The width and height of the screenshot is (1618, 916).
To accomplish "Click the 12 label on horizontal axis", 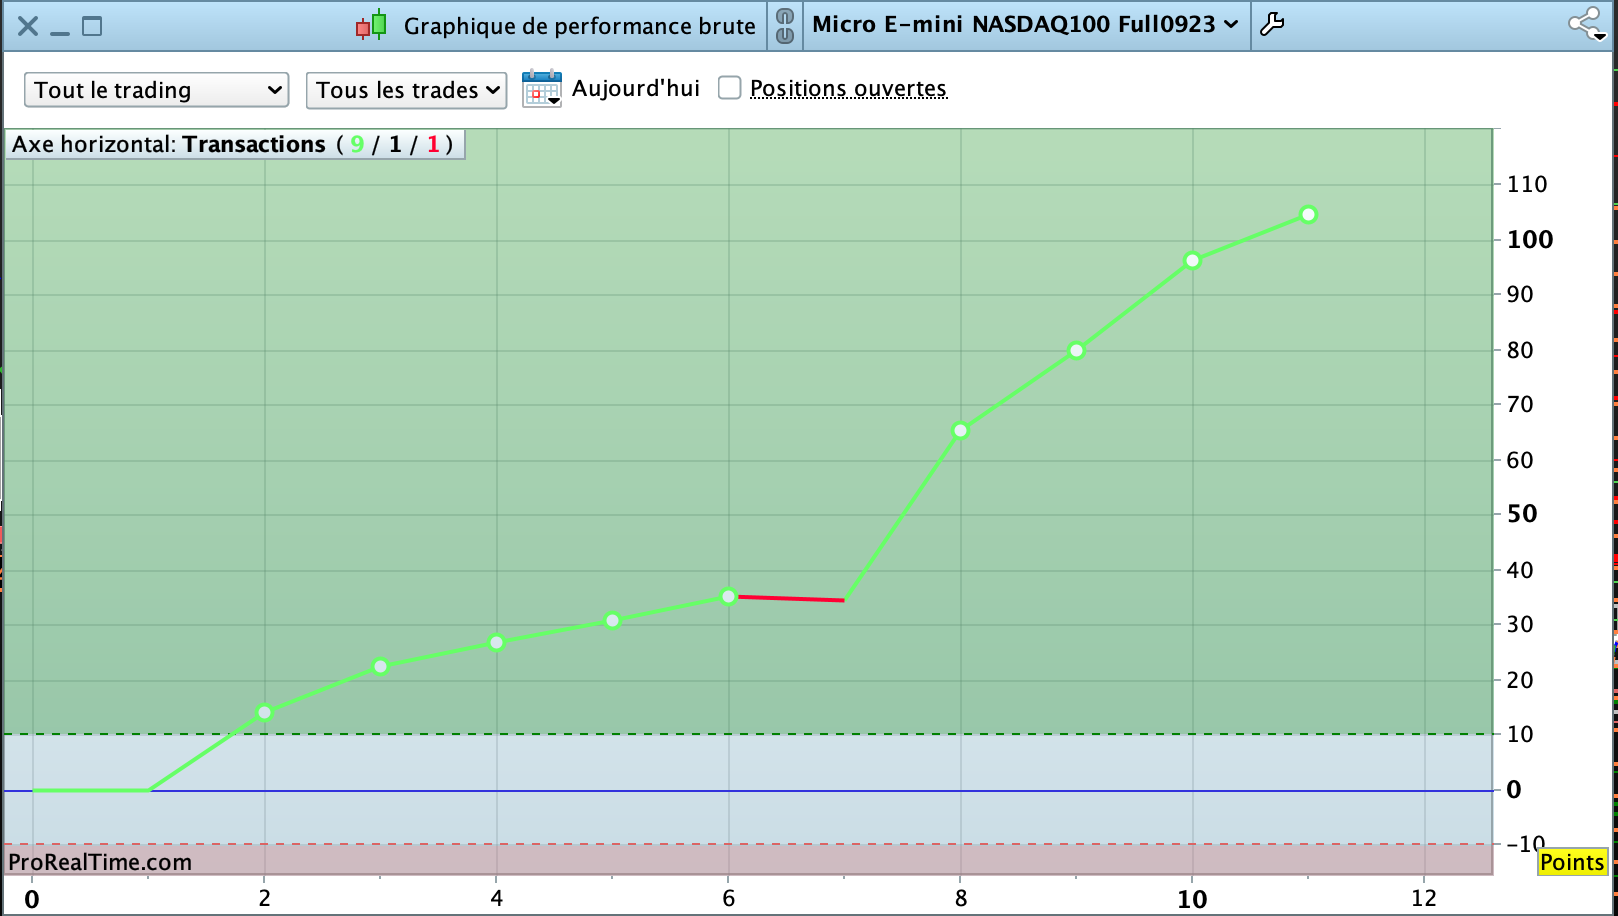I will pos(1424,898).
